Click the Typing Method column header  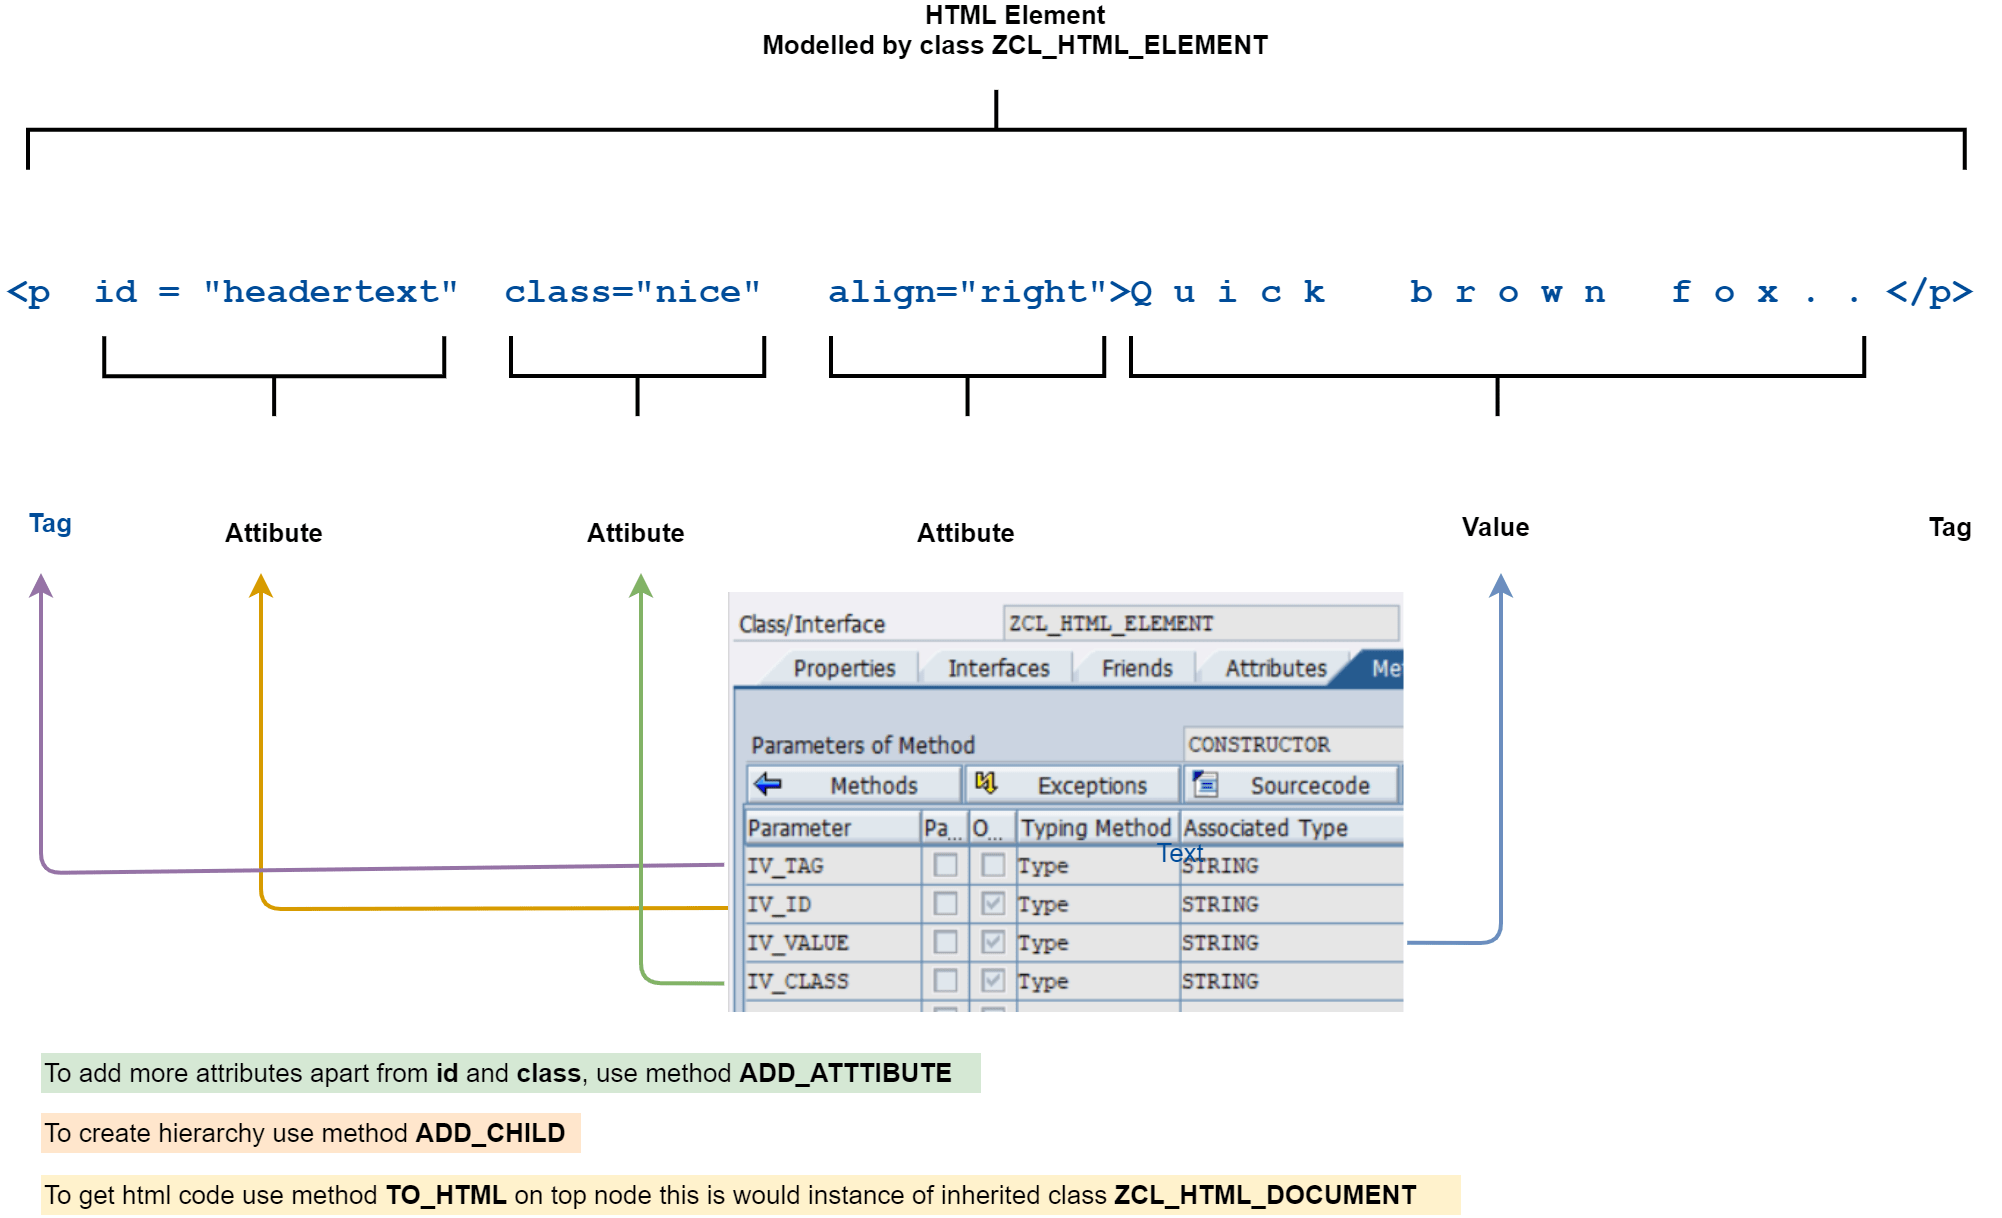(1096, 828)
